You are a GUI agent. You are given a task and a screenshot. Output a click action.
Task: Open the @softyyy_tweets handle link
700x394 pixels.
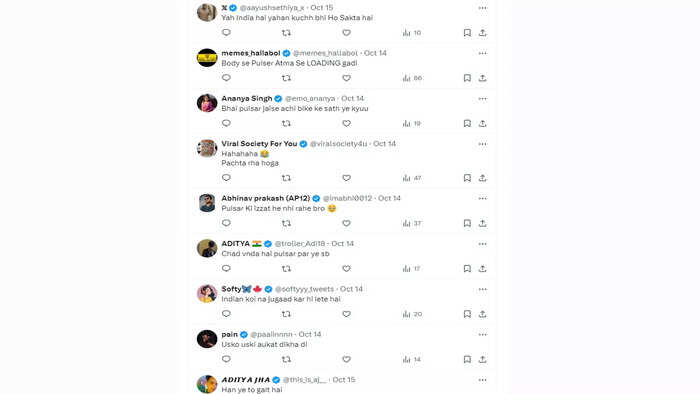tap(304, 289)
